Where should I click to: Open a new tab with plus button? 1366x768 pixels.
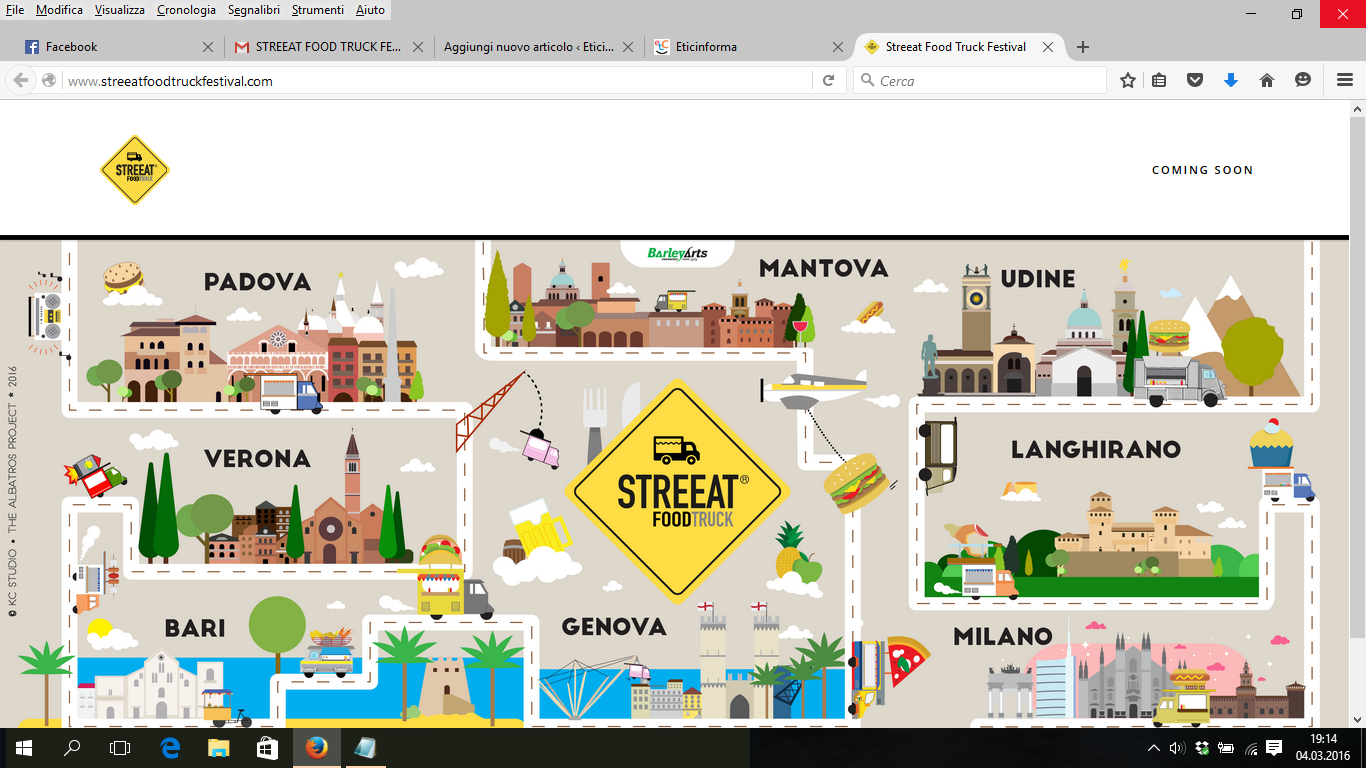[1082, 47]
